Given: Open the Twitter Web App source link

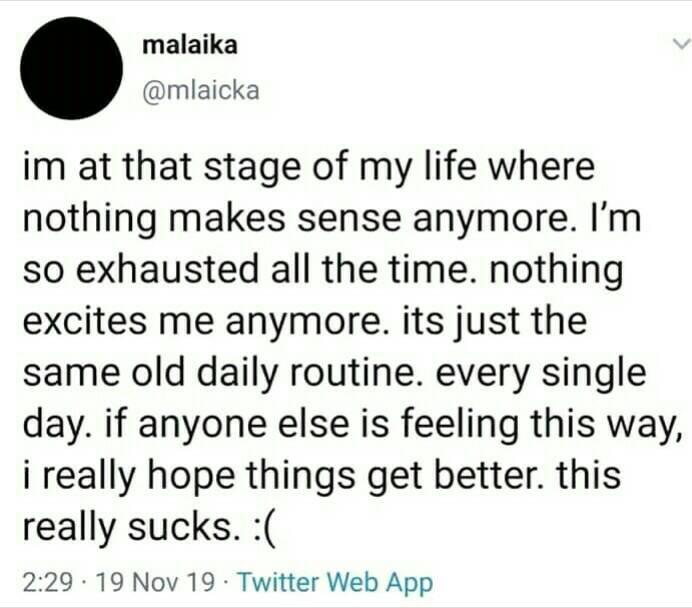Looking at the screenshot, I should coord(335,582).
